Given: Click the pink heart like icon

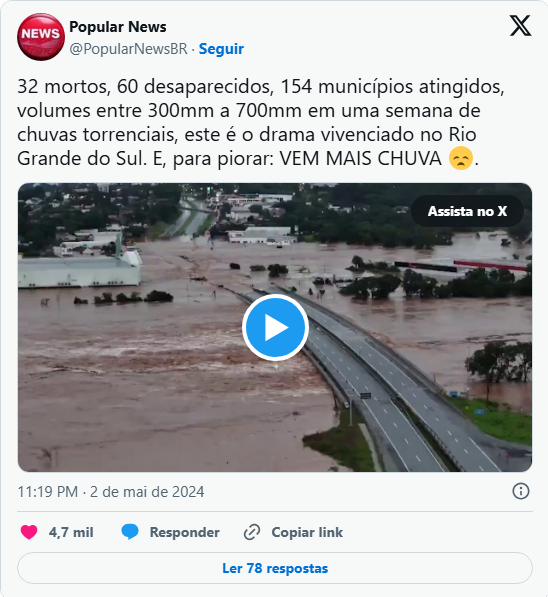Looking at the screenshot, I should [x=29, y=532].
